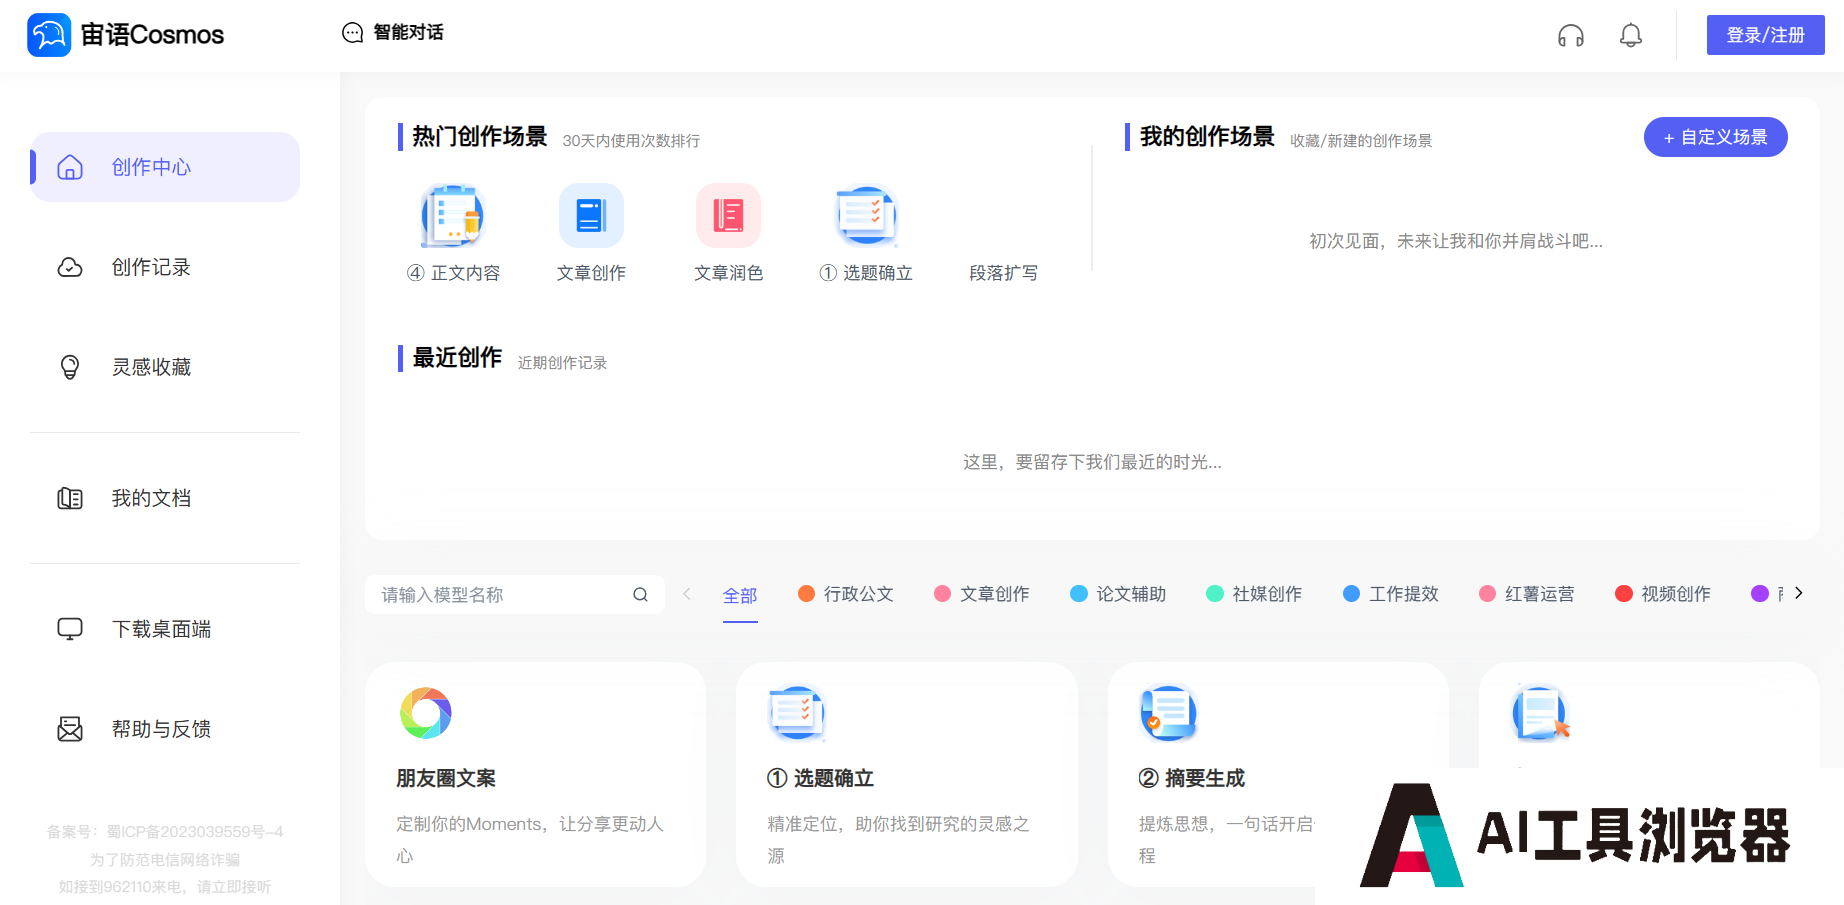Open the 正文内容 scene icon
This screenshot has width=1844, height=905.
point(453,215)
